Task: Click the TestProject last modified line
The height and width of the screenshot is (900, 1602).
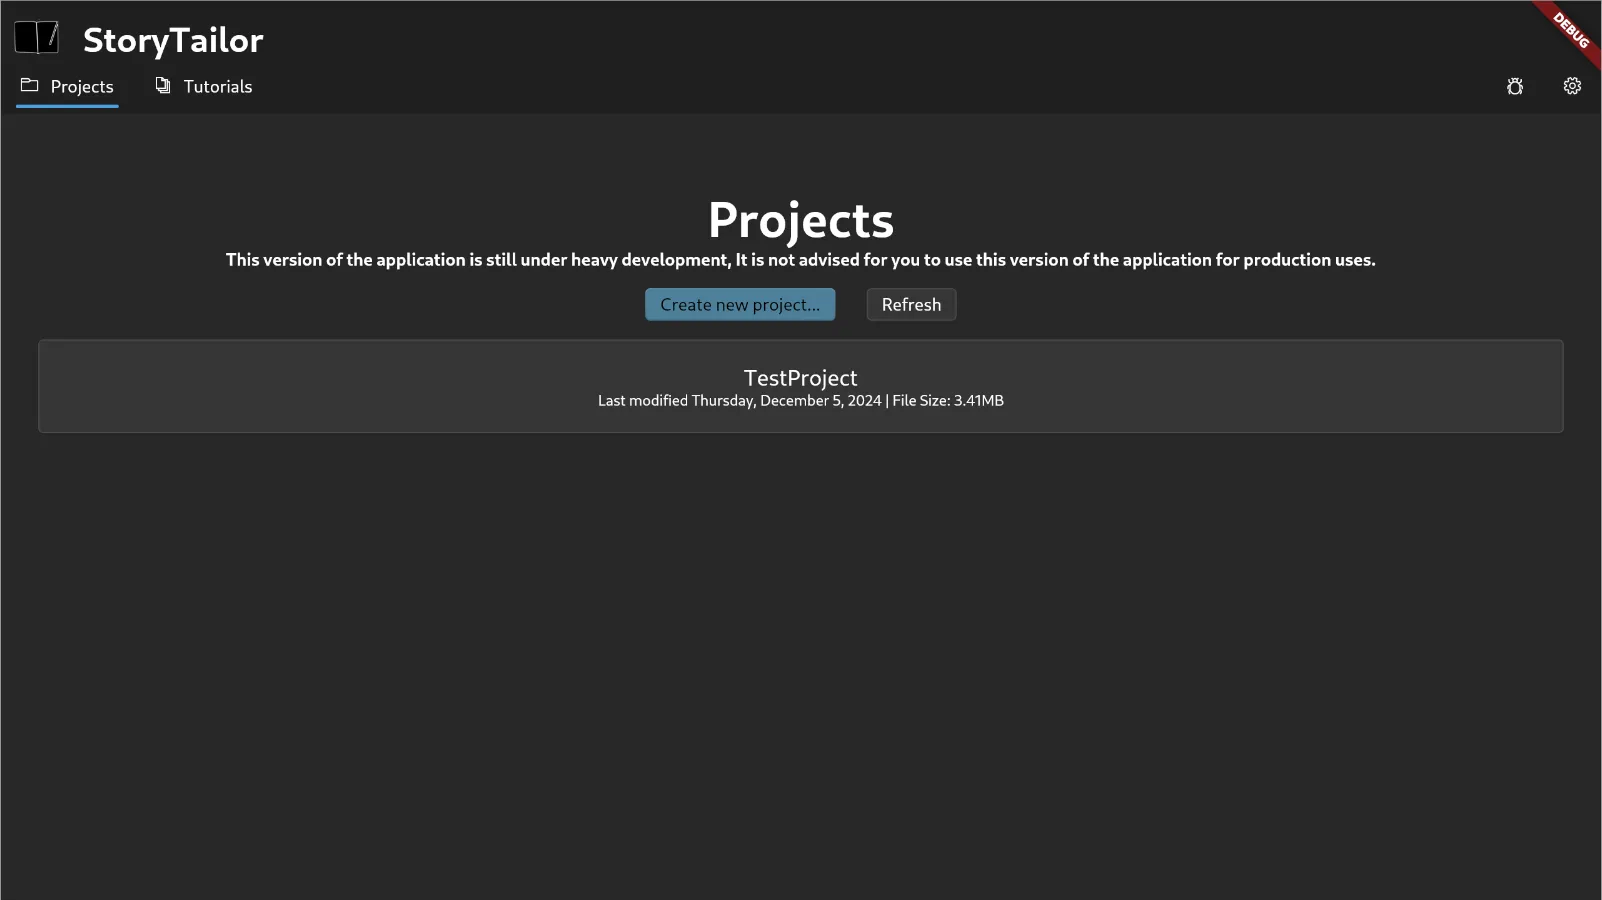Action: coord(801,401)
